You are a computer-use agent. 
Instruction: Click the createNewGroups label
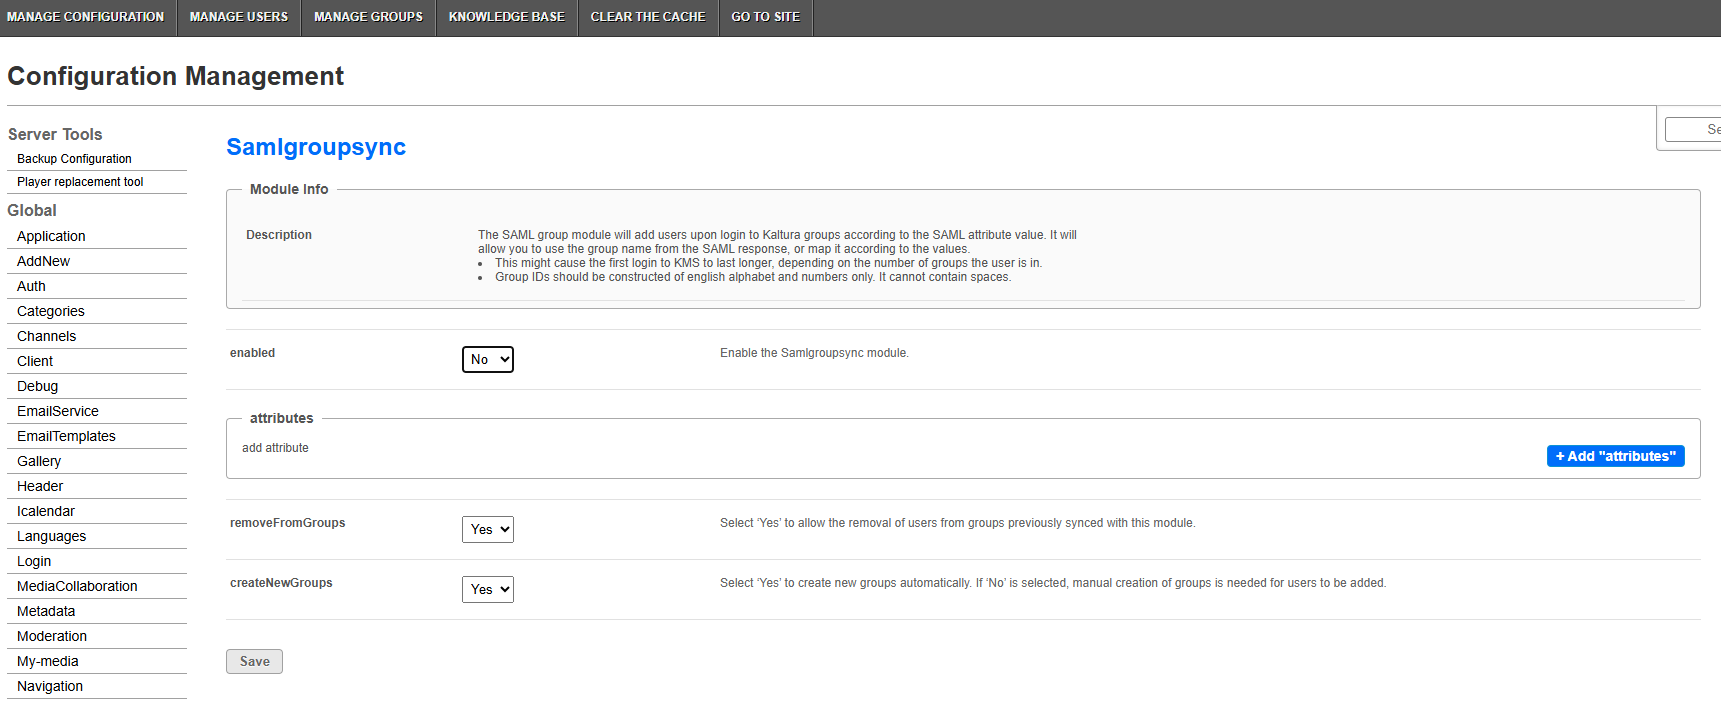point(281,583)
